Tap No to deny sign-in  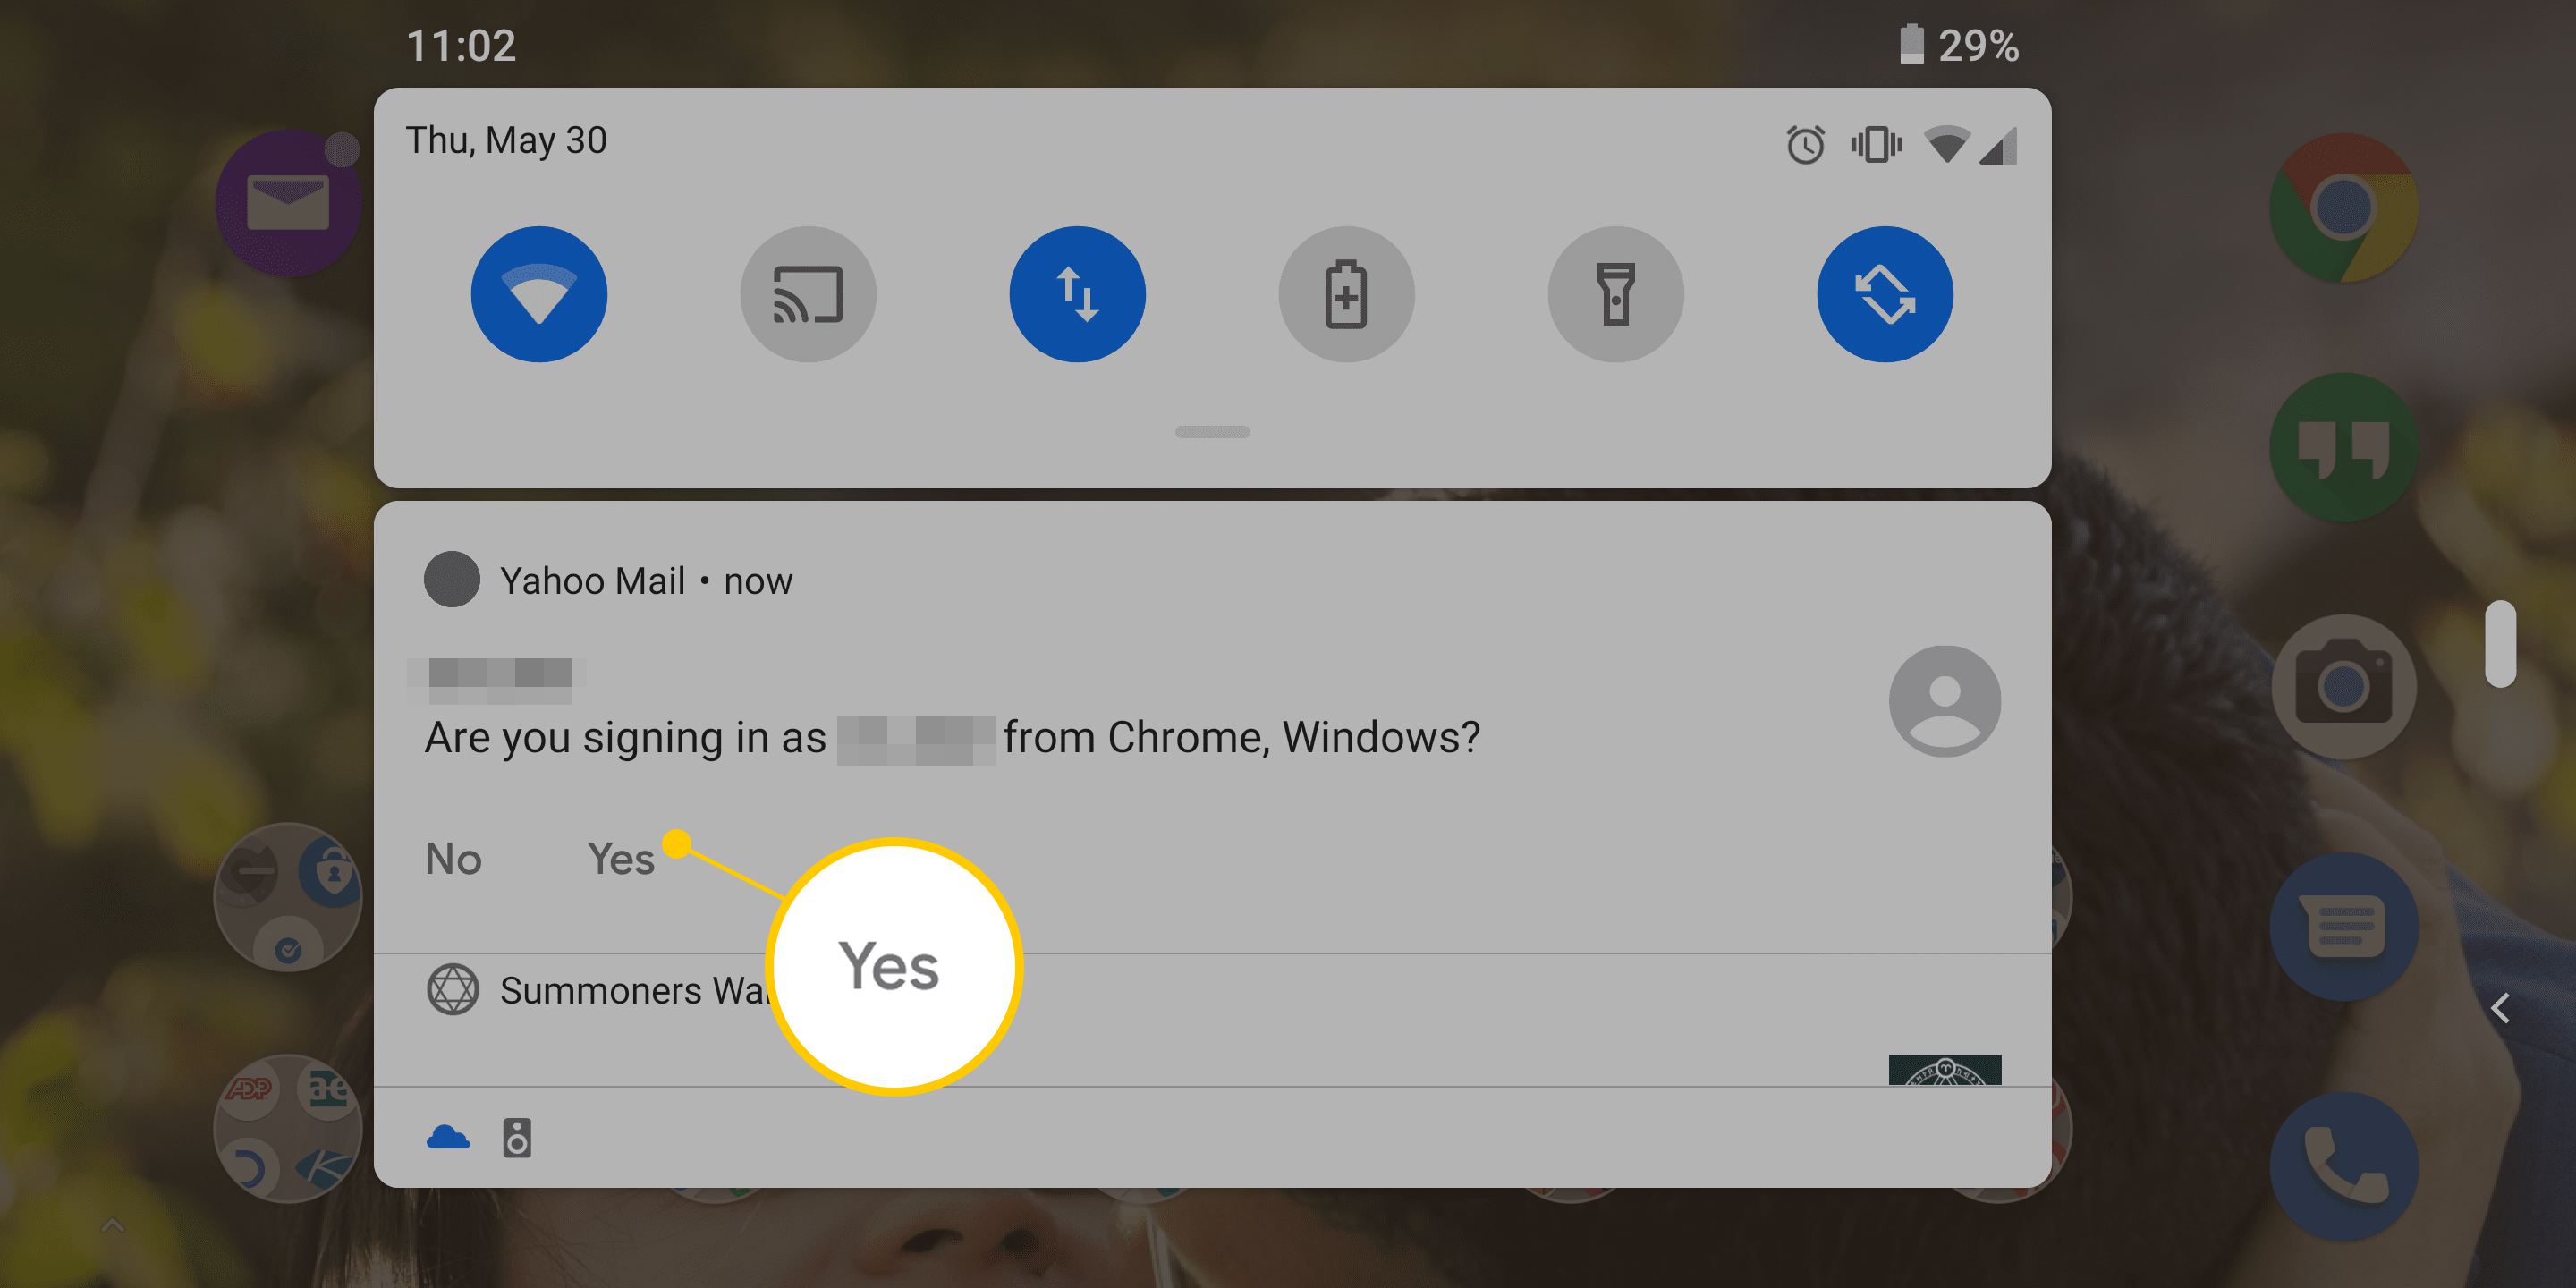(453, 859)
